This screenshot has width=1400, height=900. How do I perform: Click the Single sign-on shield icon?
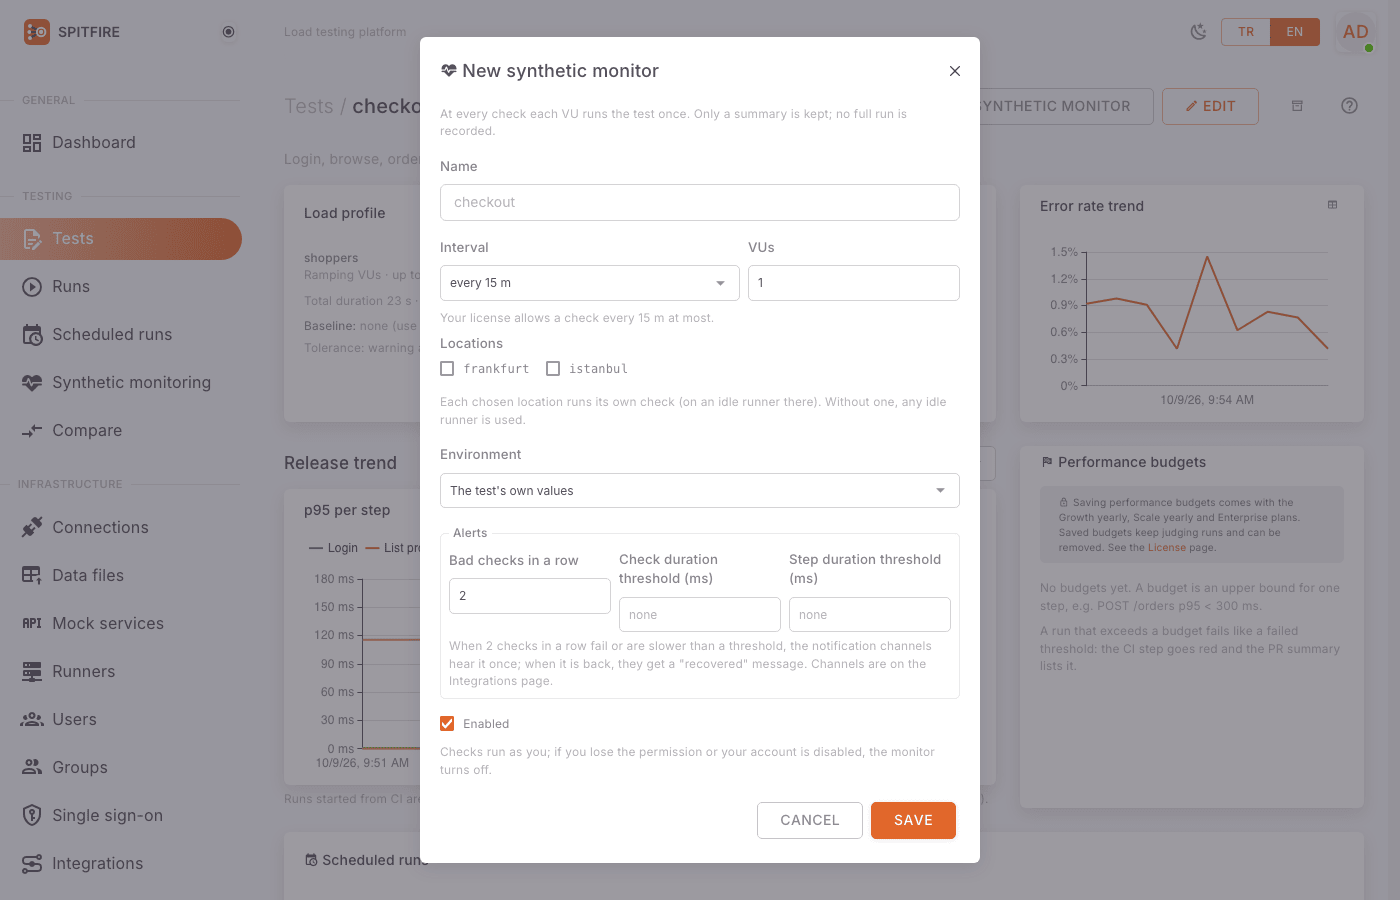click(32, 815)
